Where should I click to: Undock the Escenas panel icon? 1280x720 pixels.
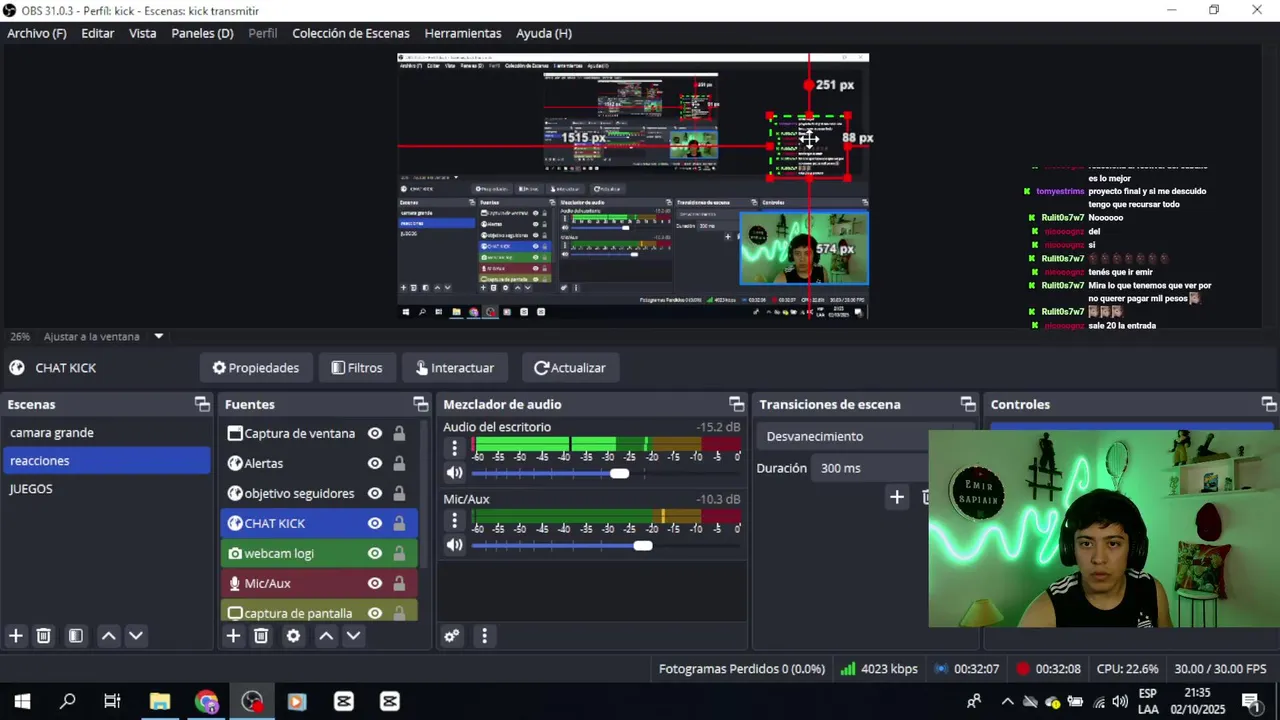202,404
